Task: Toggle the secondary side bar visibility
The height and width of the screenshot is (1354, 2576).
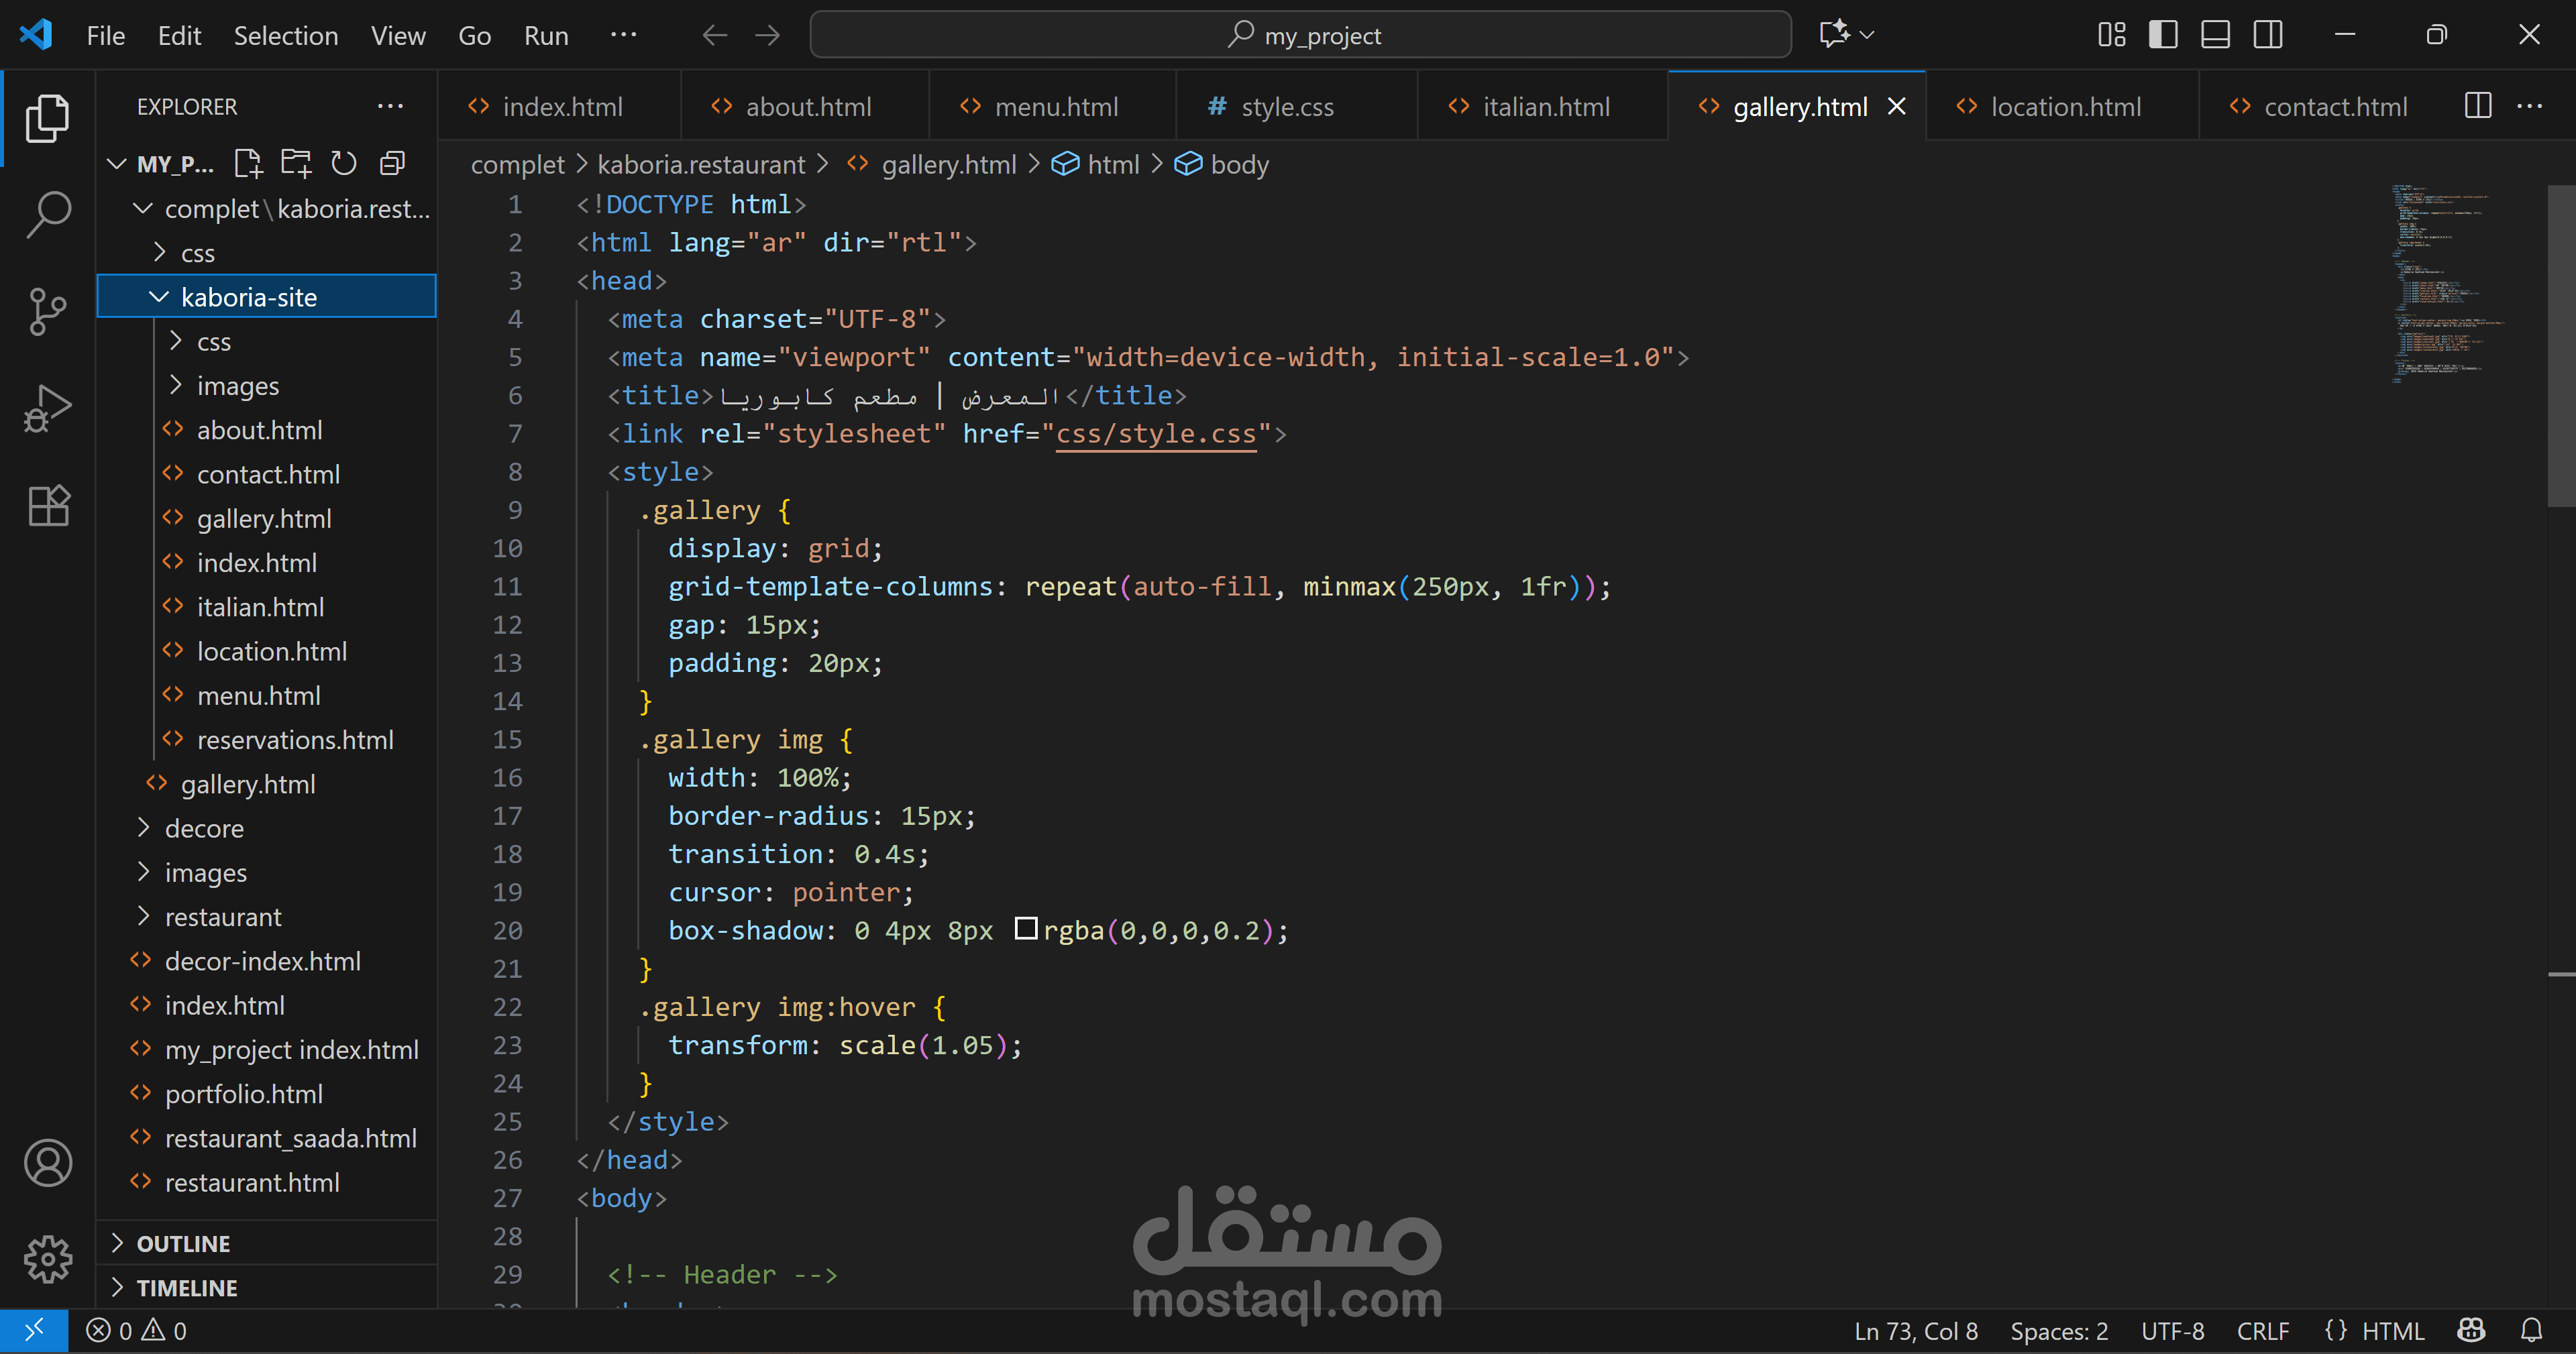Action: [x=2267, y=35]
